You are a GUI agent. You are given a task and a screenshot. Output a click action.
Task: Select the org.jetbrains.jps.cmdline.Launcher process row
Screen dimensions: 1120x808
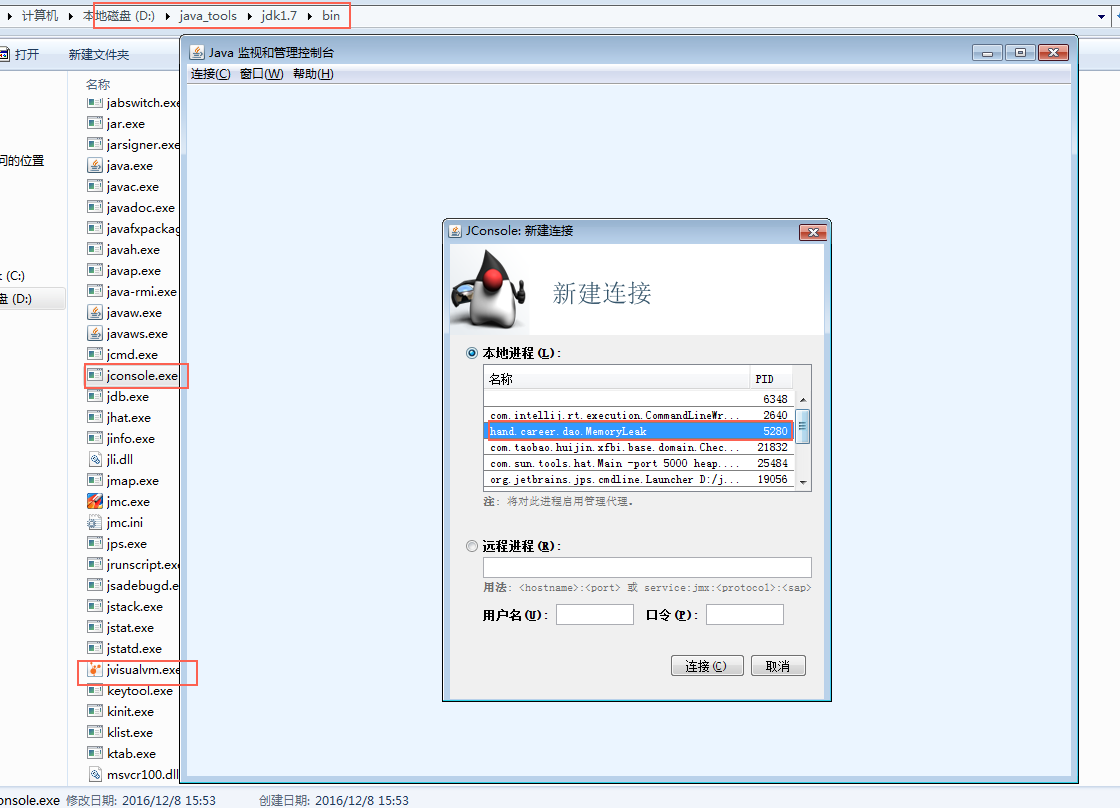pyautogui.click(x=639, y=479)
